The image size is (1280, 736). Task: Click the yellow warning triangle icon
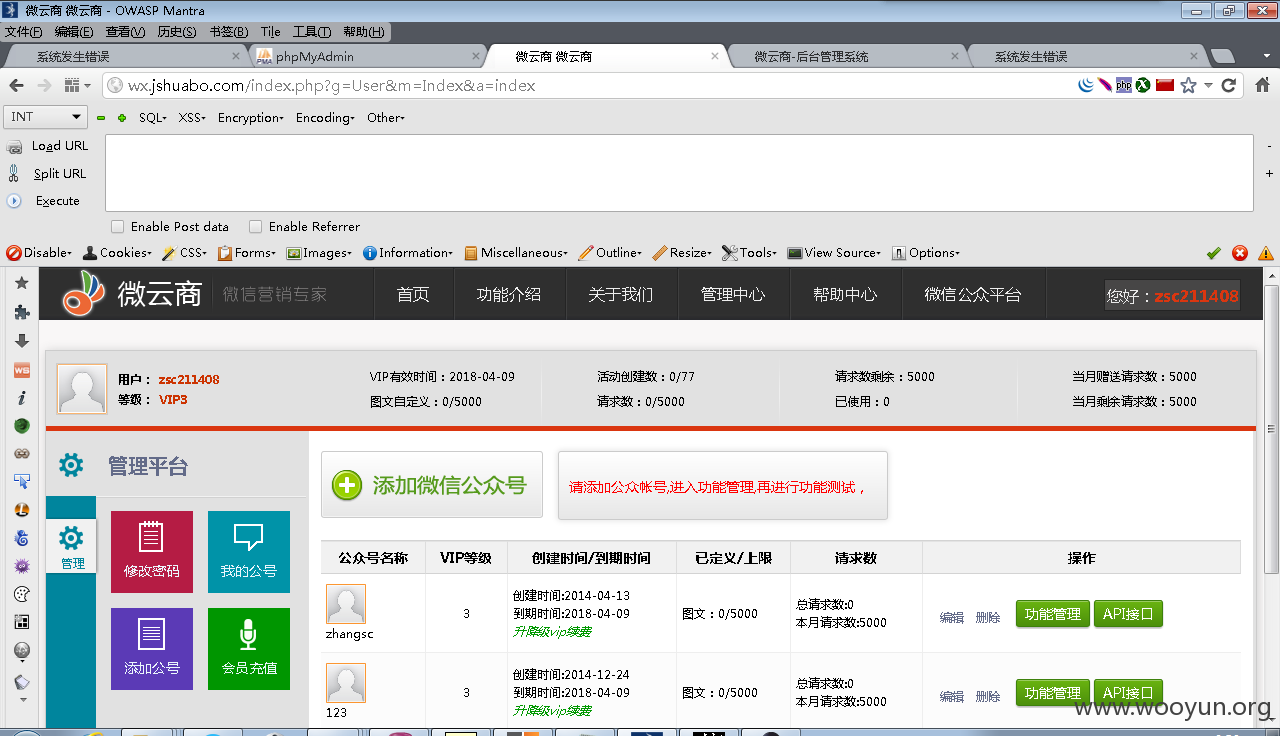coord(1266,253)
